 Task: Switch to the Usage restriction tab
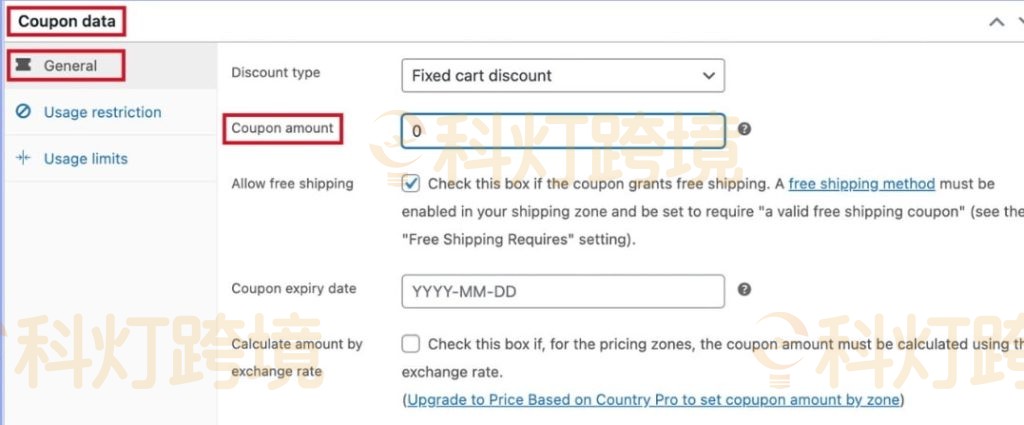coord(102,112)
